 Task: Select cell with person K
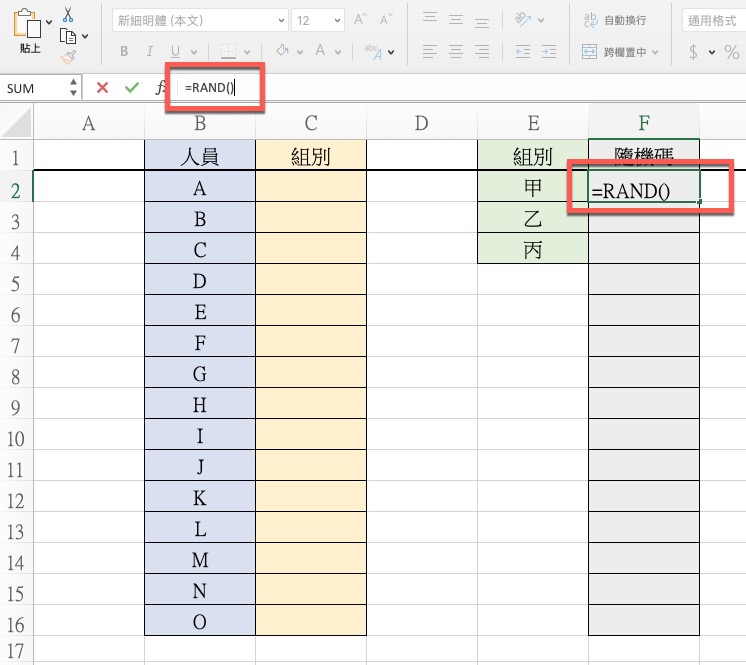point(200,496)
